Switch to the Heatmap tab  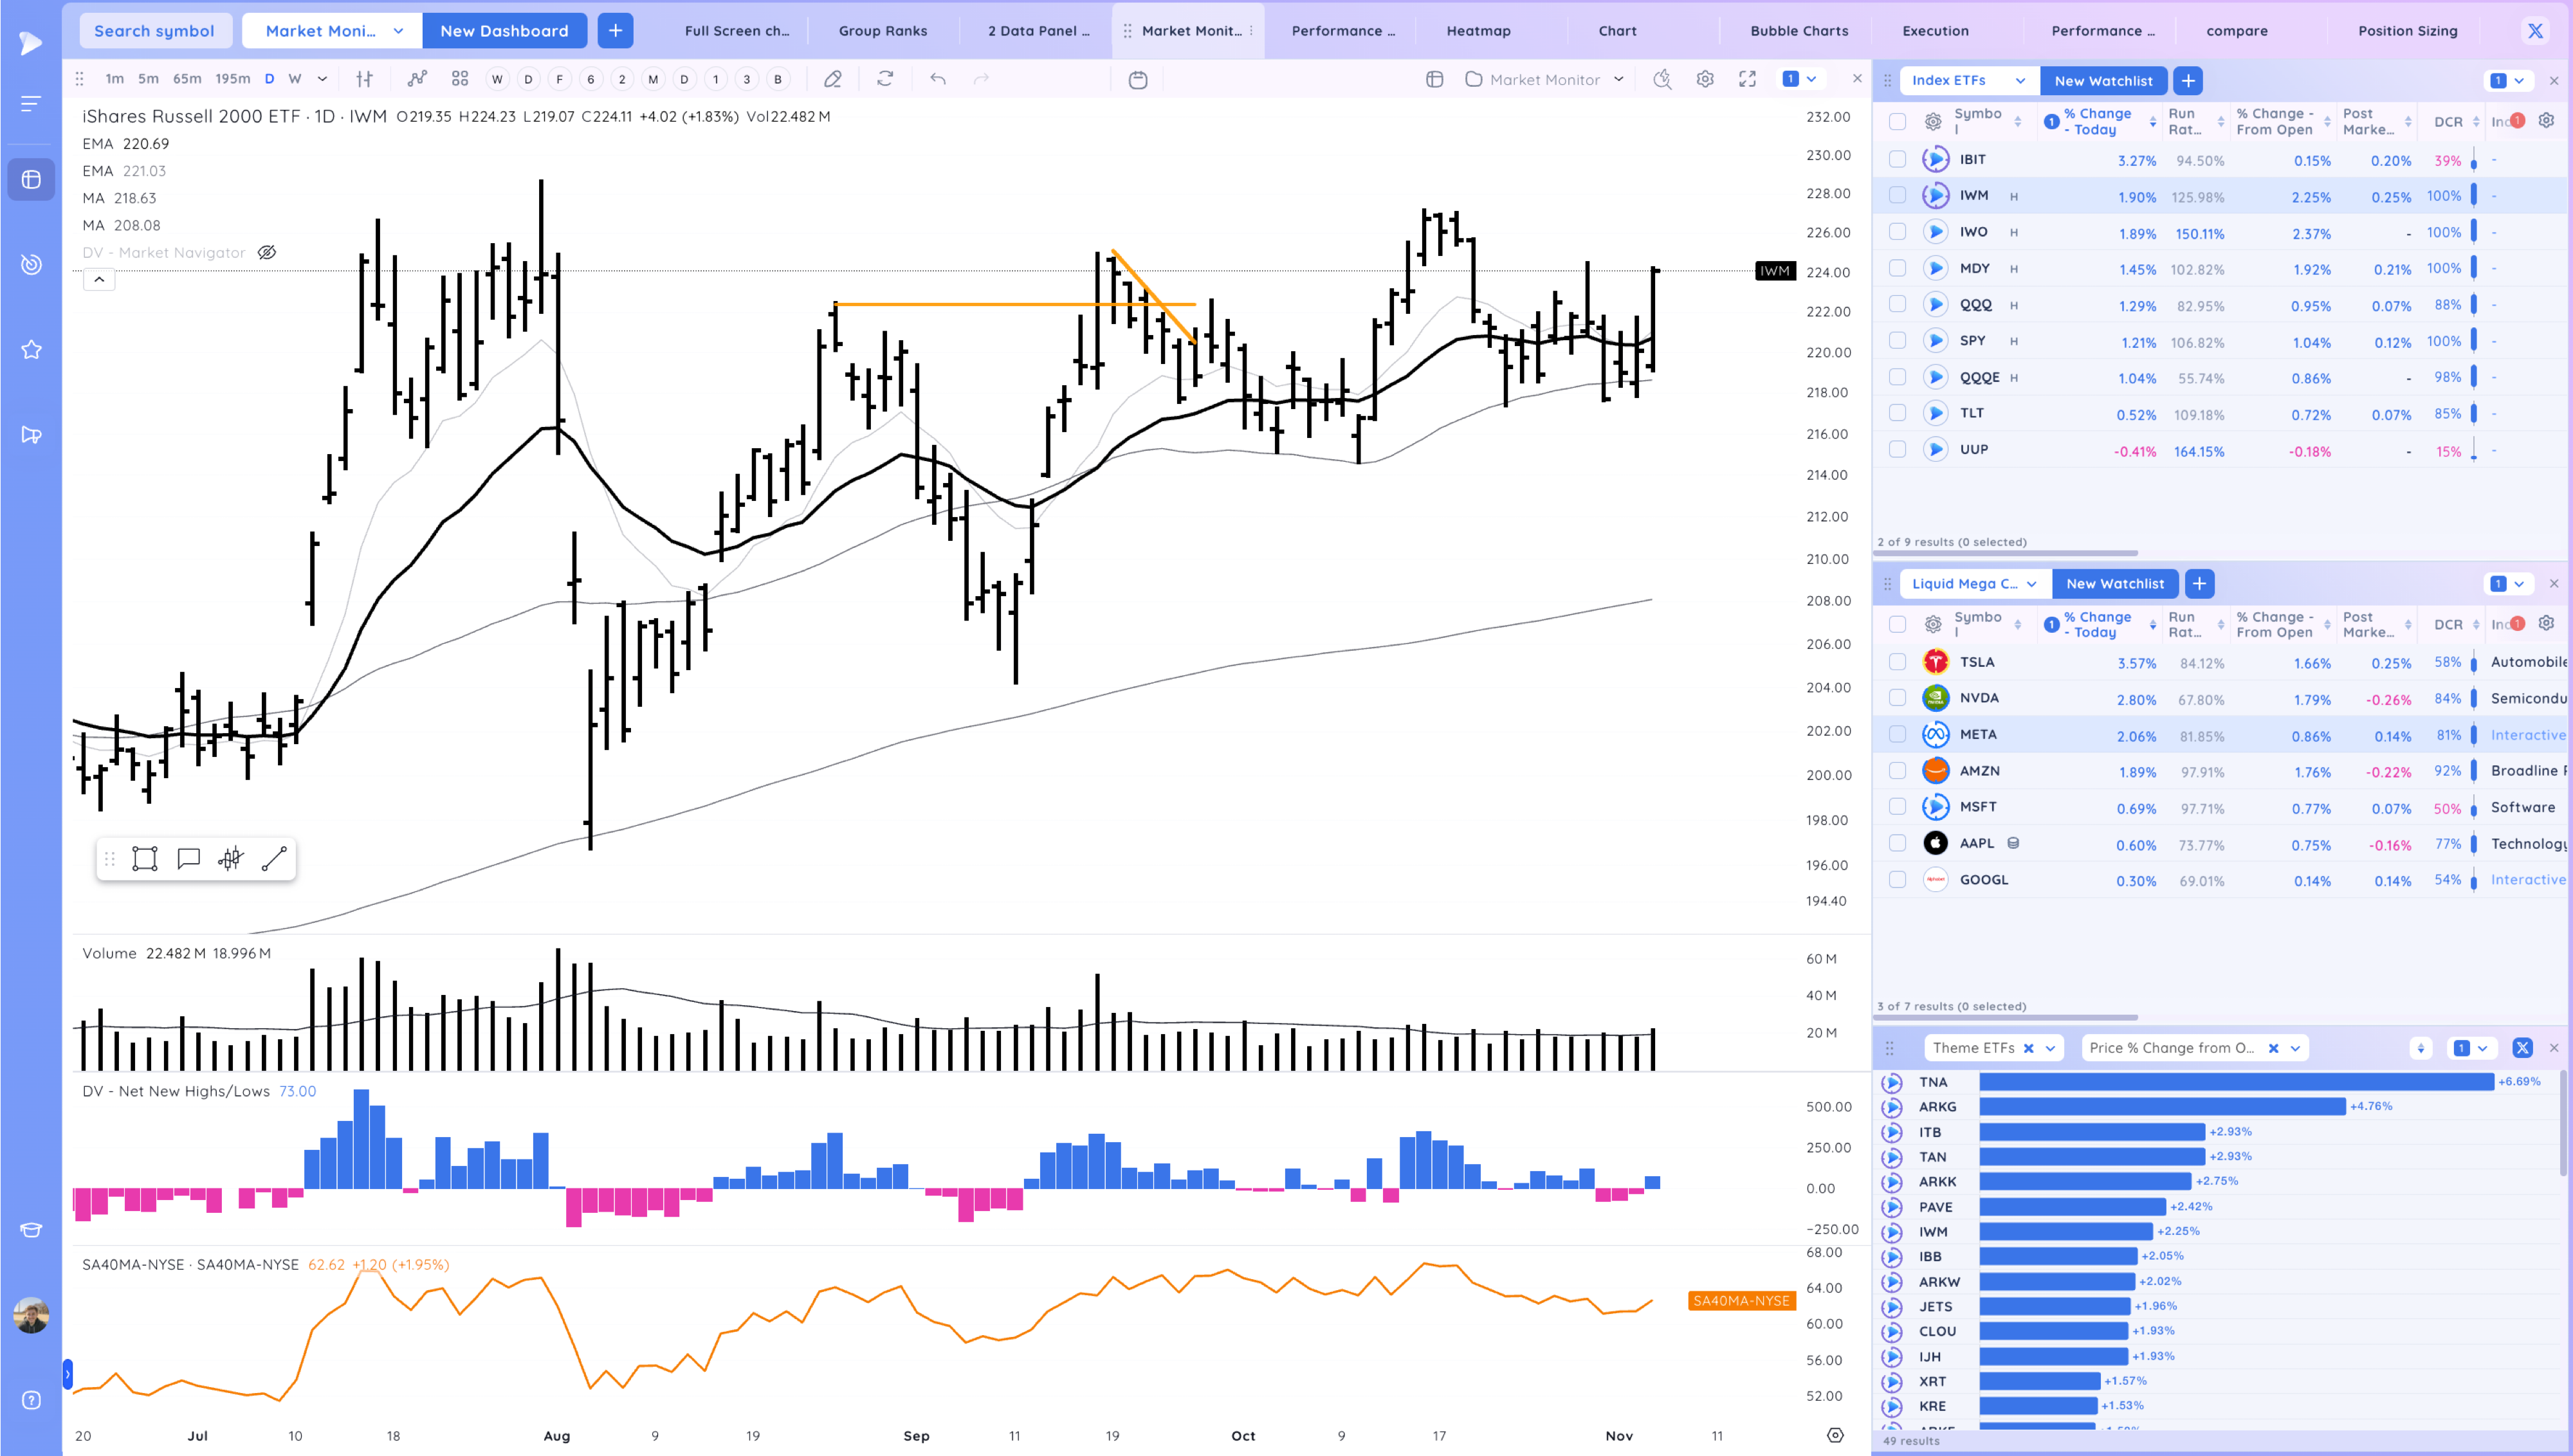[1478, 31]
